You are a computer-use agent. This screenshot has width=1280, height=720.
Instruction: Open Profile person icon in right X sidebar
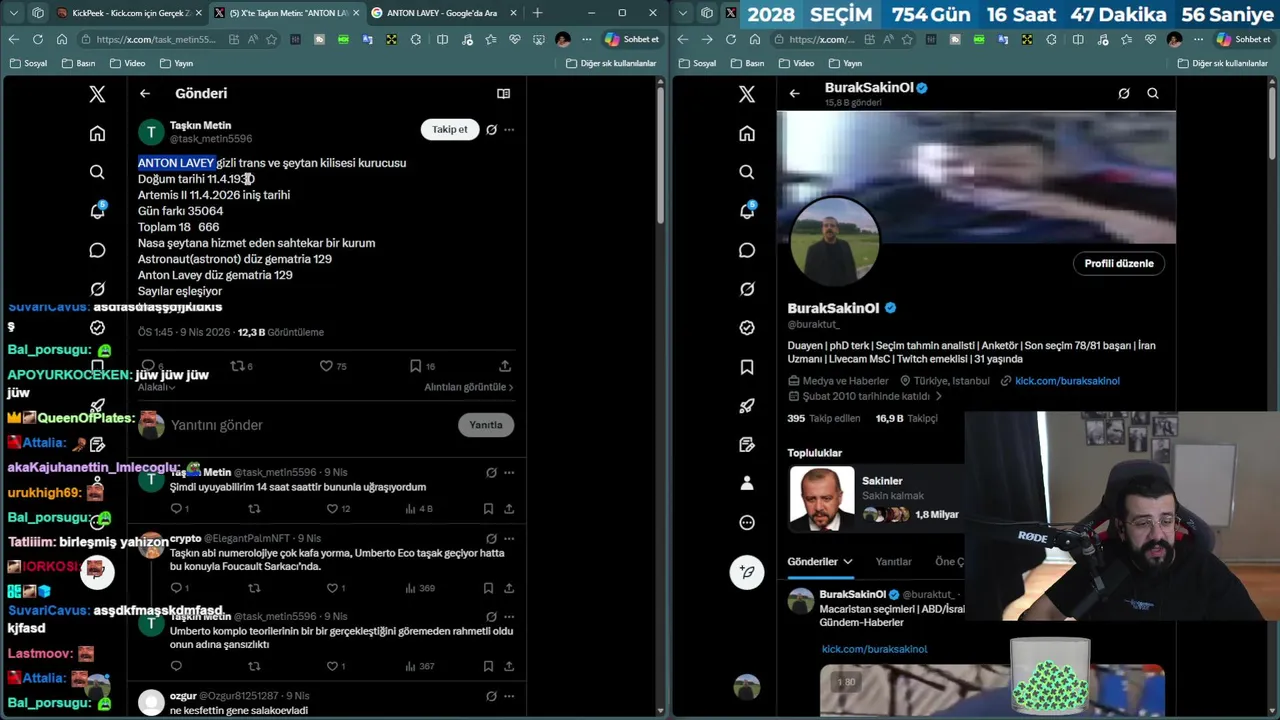coord(747,483)
